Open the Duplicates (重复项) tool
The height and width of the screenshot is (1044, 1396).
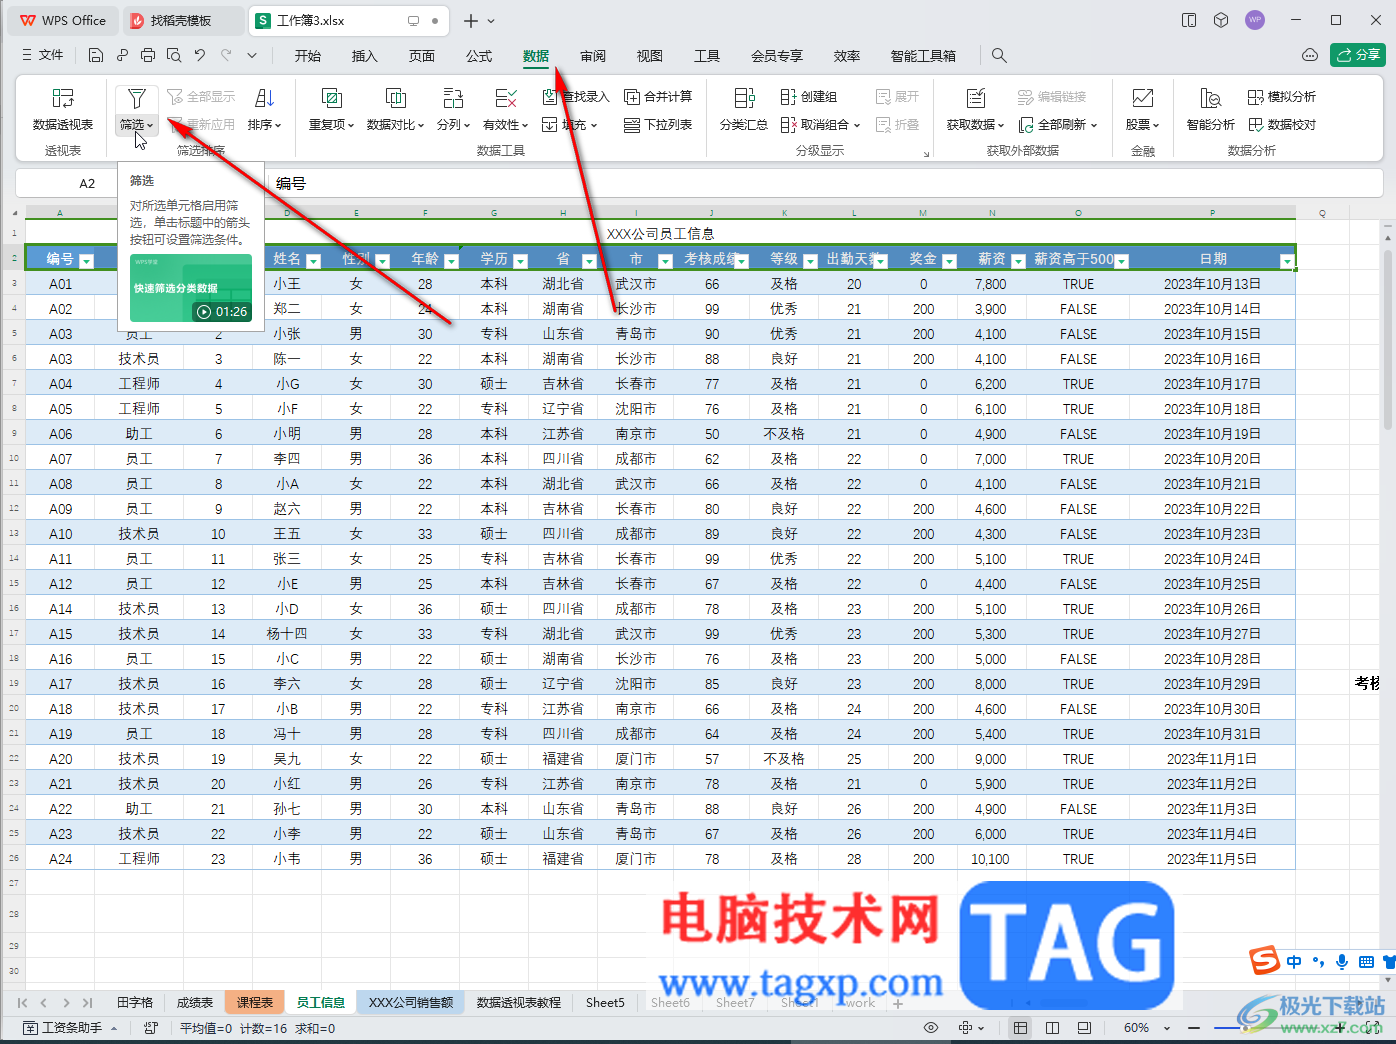[x=331, y=109]
